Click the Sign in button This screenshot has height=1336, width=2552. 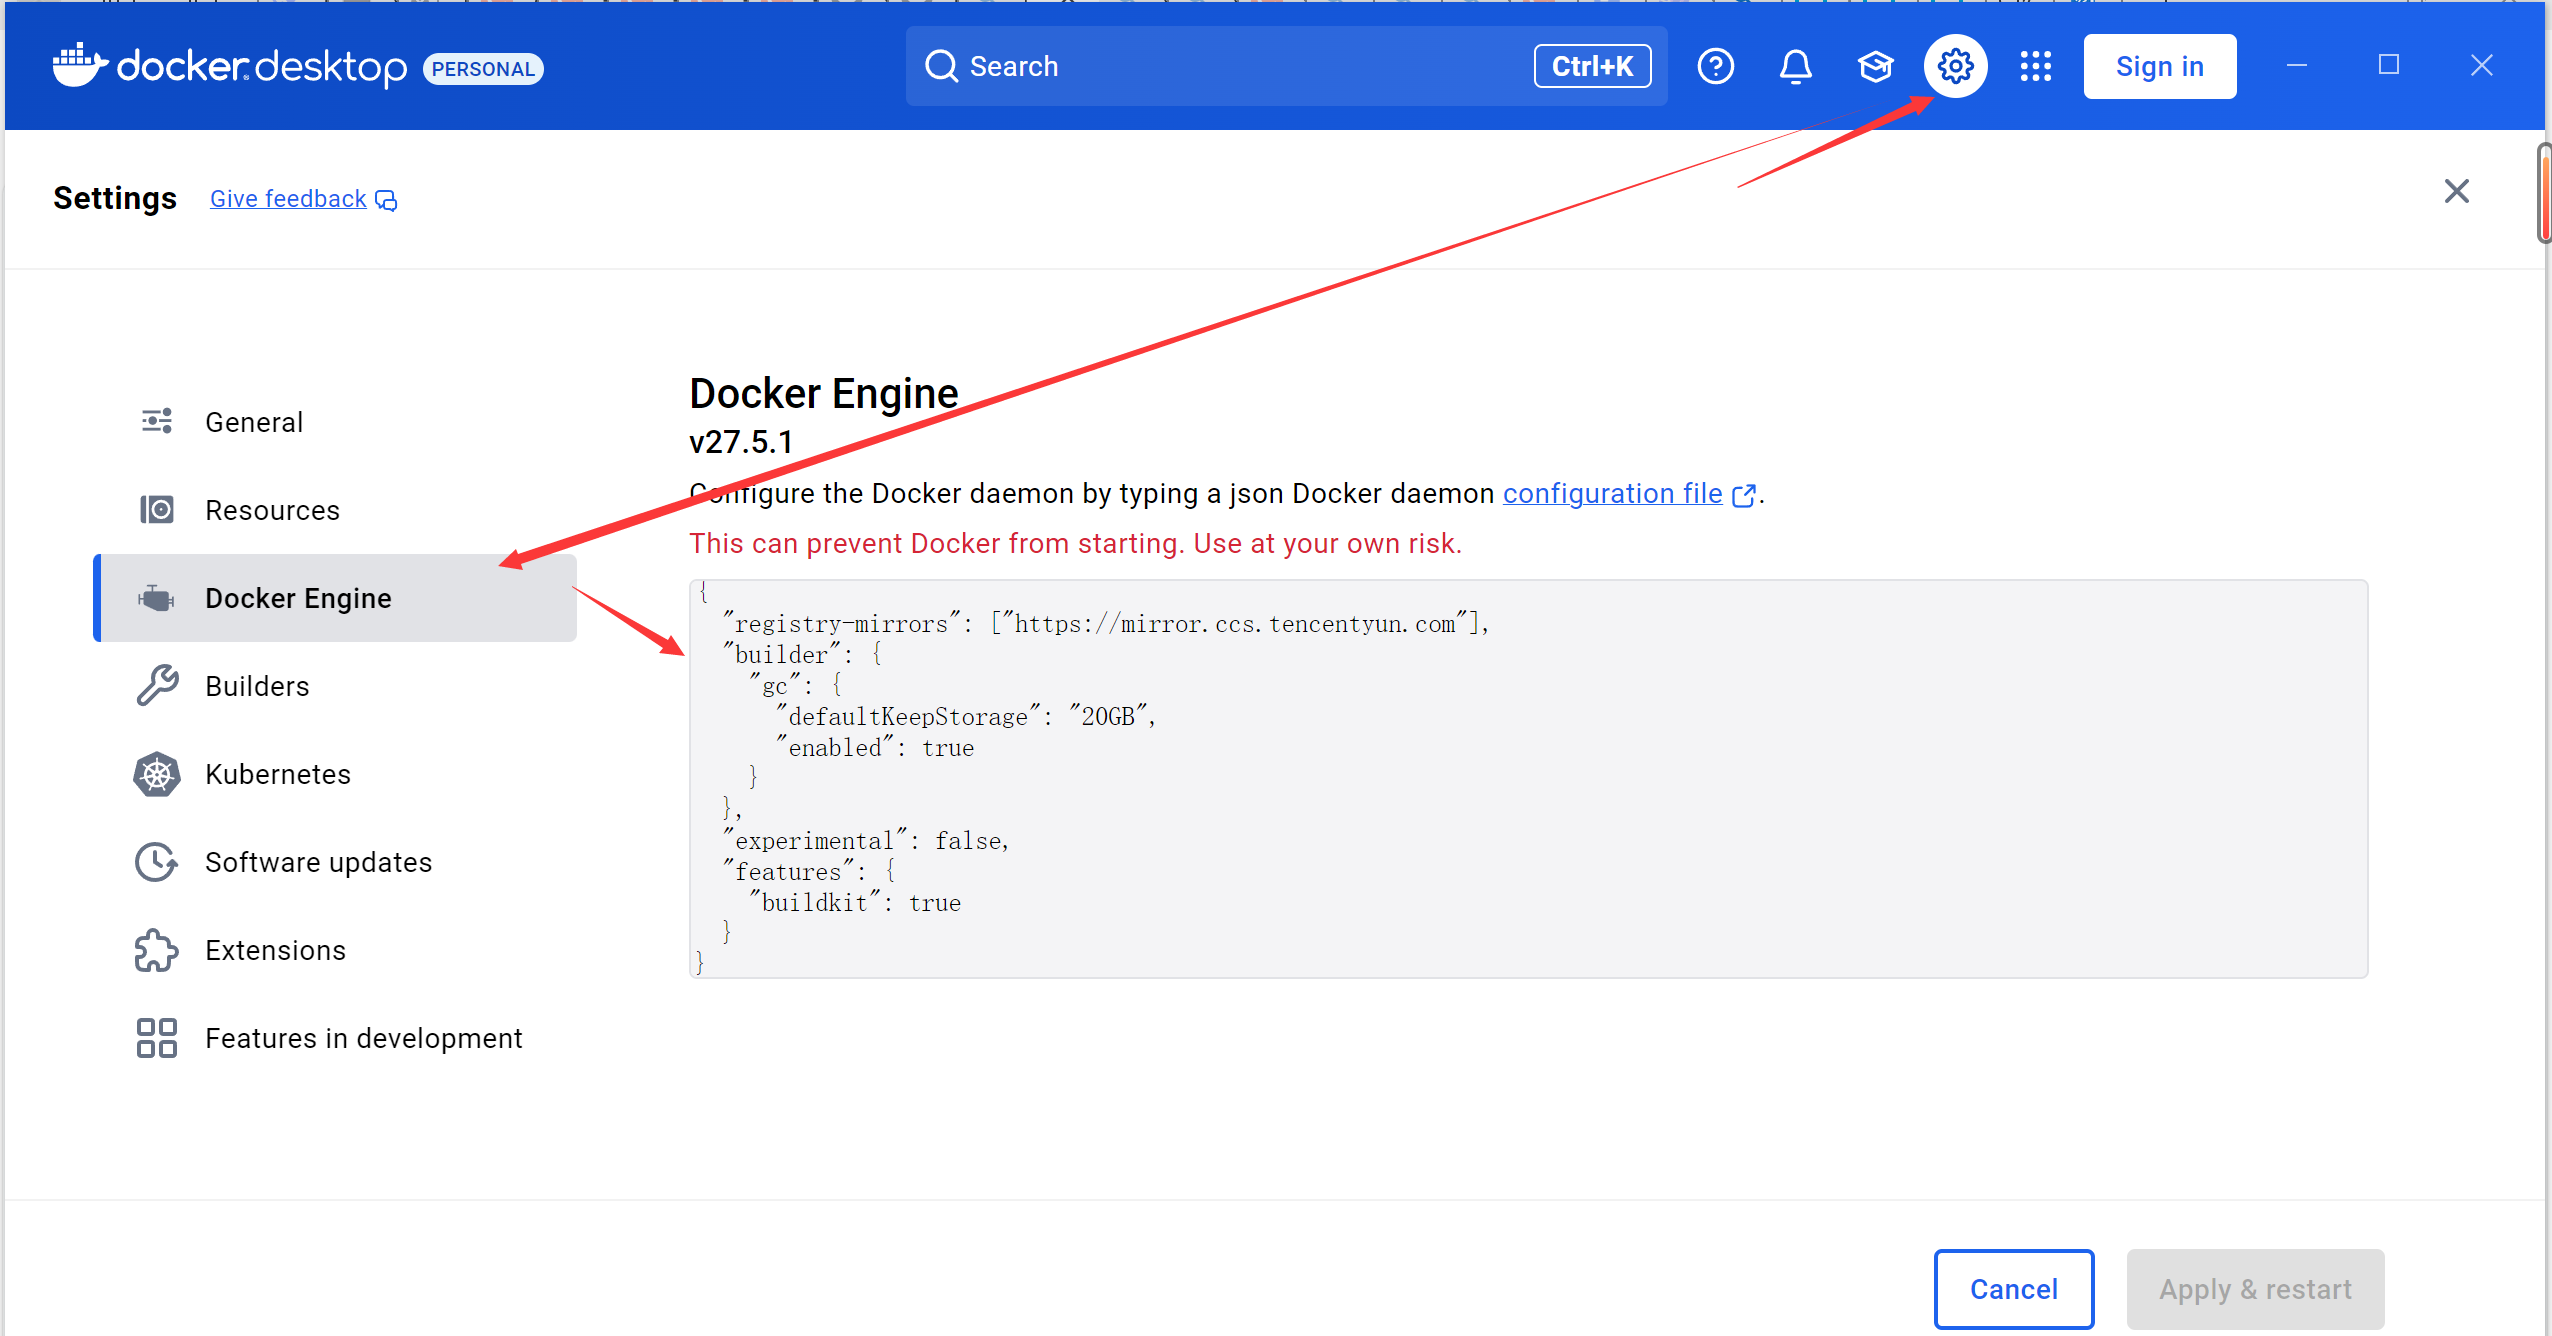tap(2159, 66)
